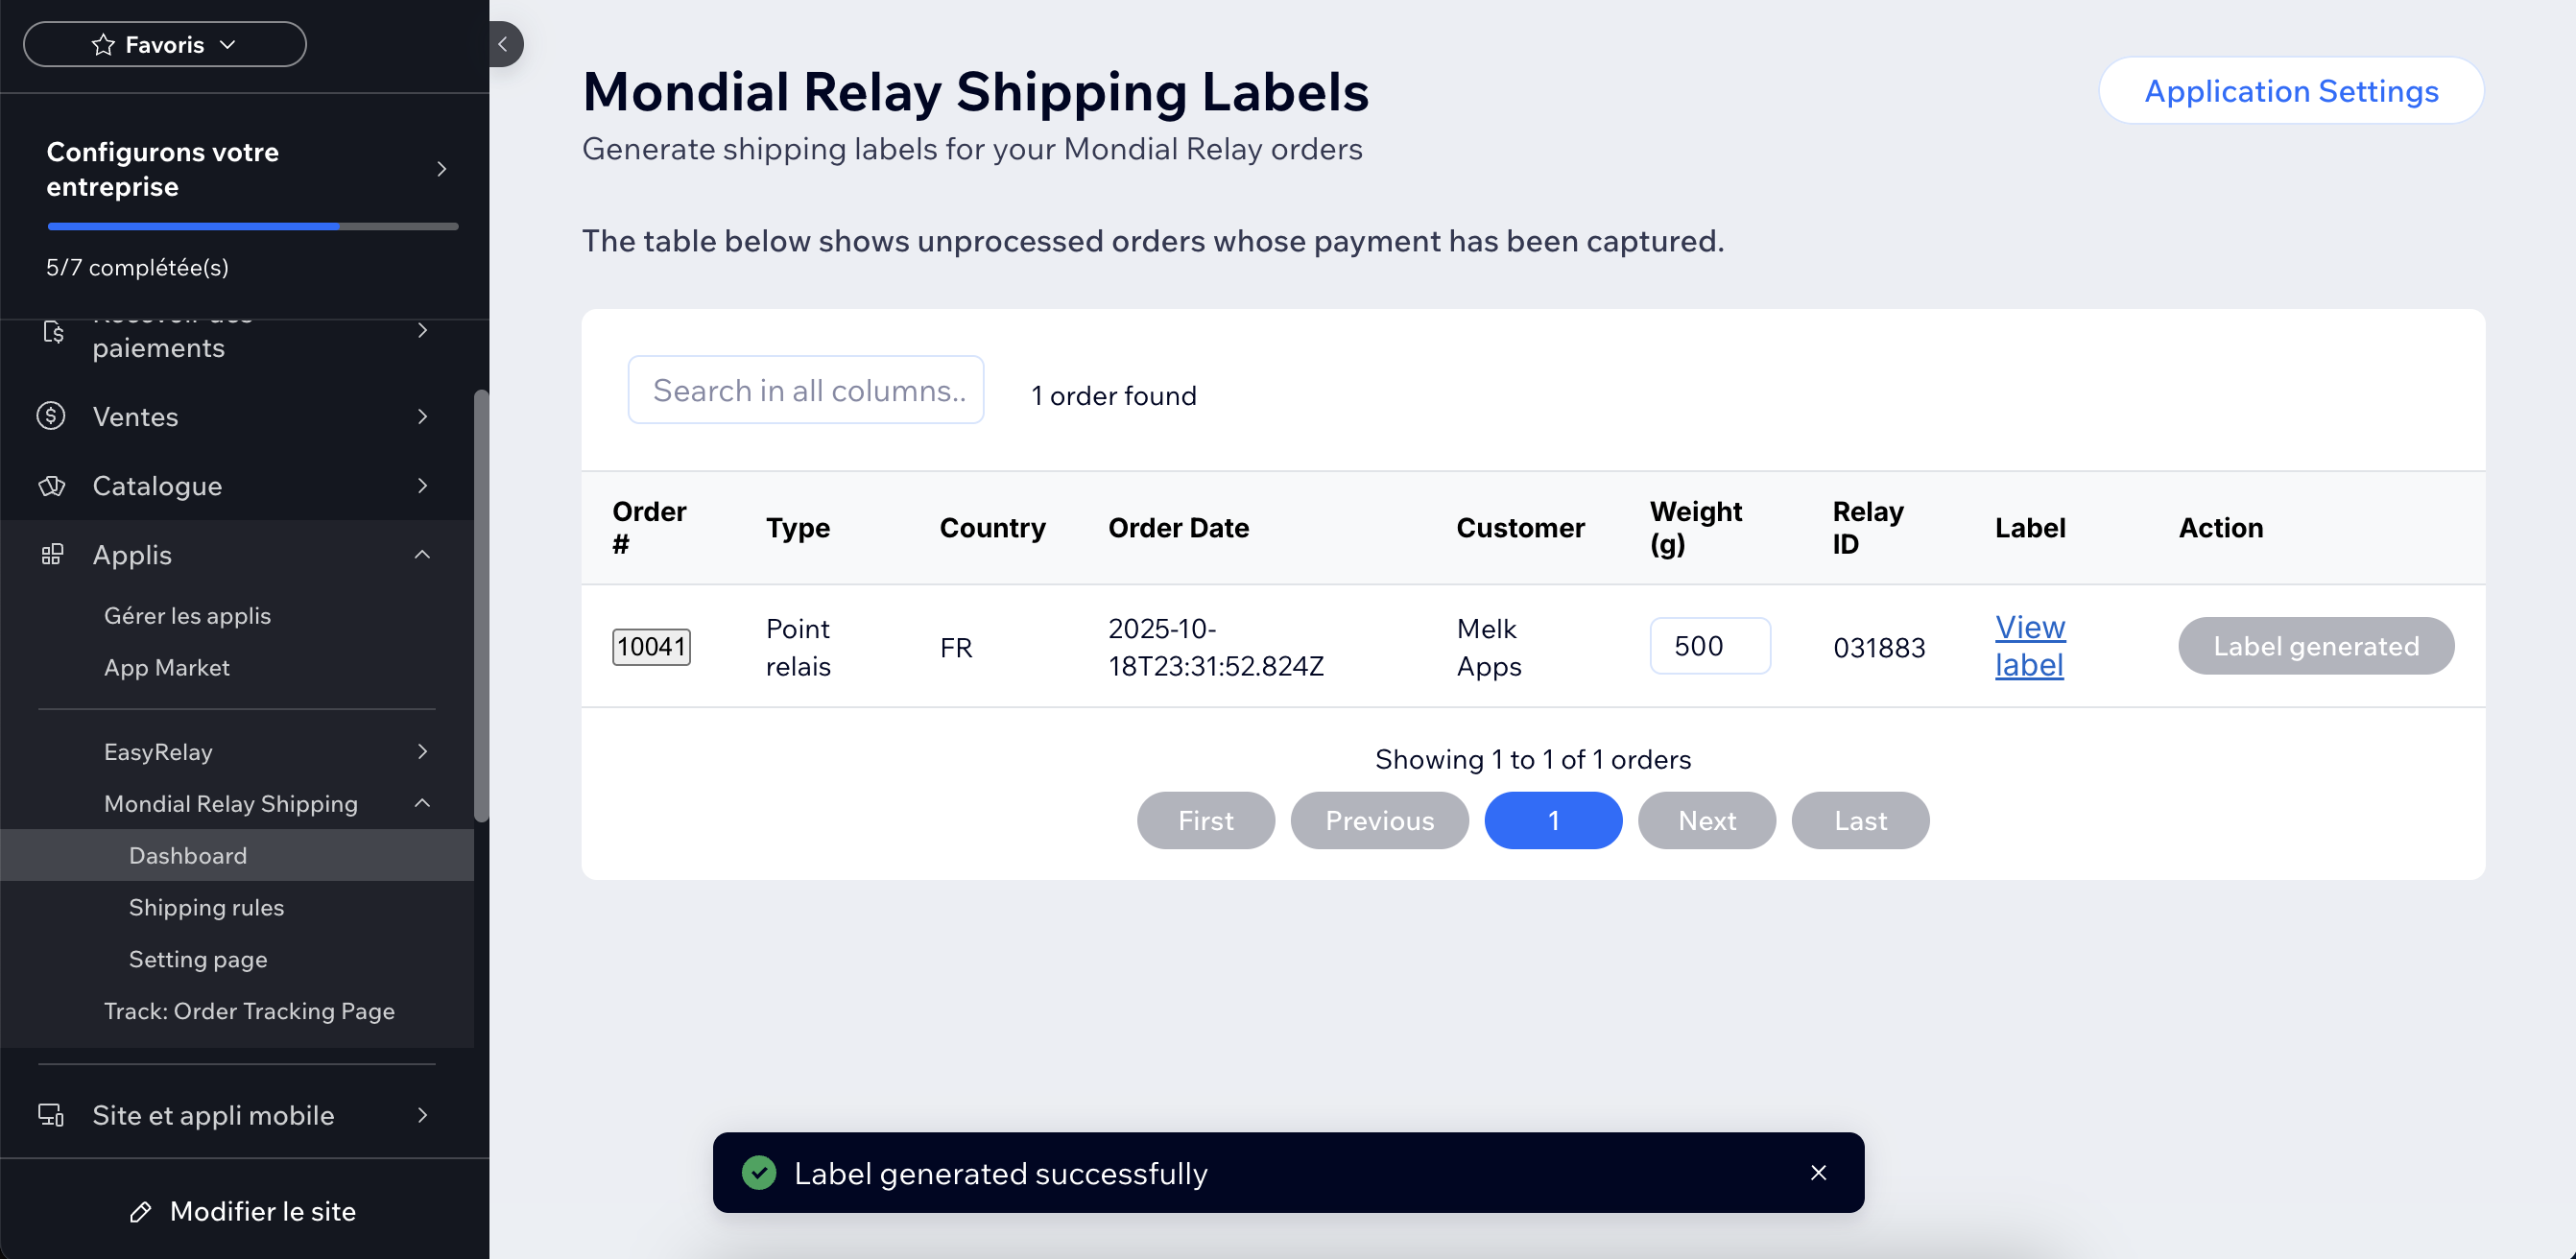Click the payments icon in sidebar

(53, 333)
